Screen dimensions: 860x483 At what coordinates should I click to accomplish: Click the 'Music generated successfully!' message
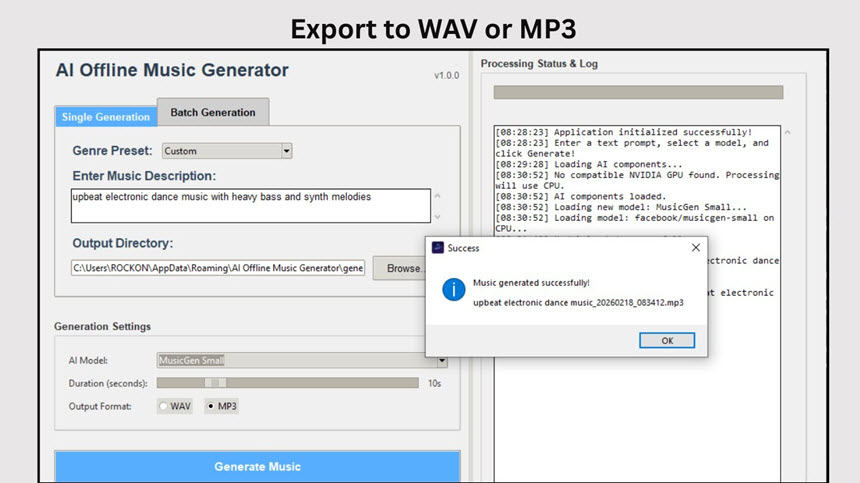coord(531,283)
